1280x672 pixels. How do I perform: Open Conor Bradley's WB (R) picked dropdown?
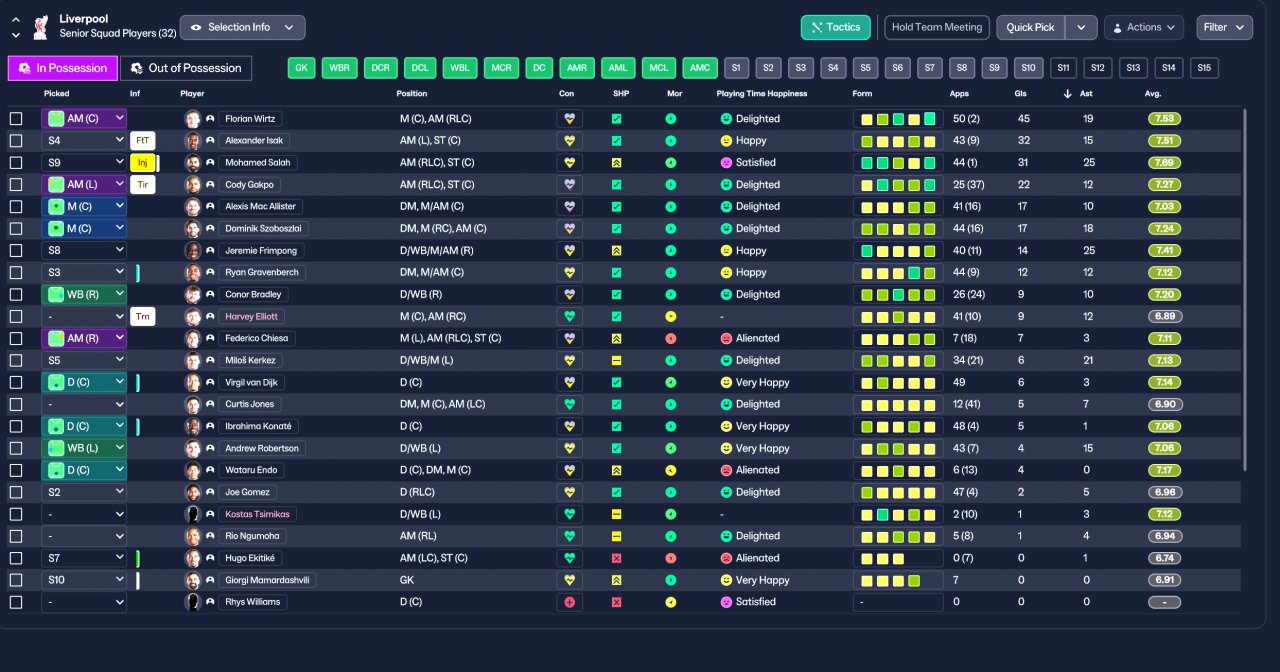(84, 294)
